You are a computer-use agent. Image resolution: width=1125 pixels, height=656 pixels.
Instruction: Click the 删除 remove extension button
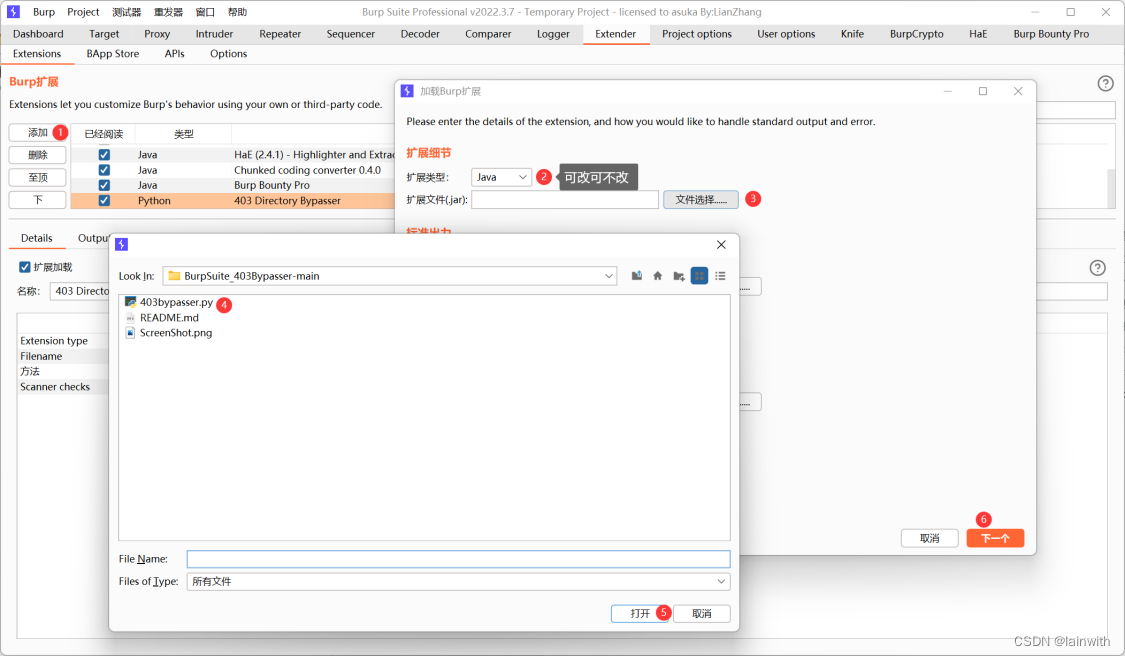37,155
